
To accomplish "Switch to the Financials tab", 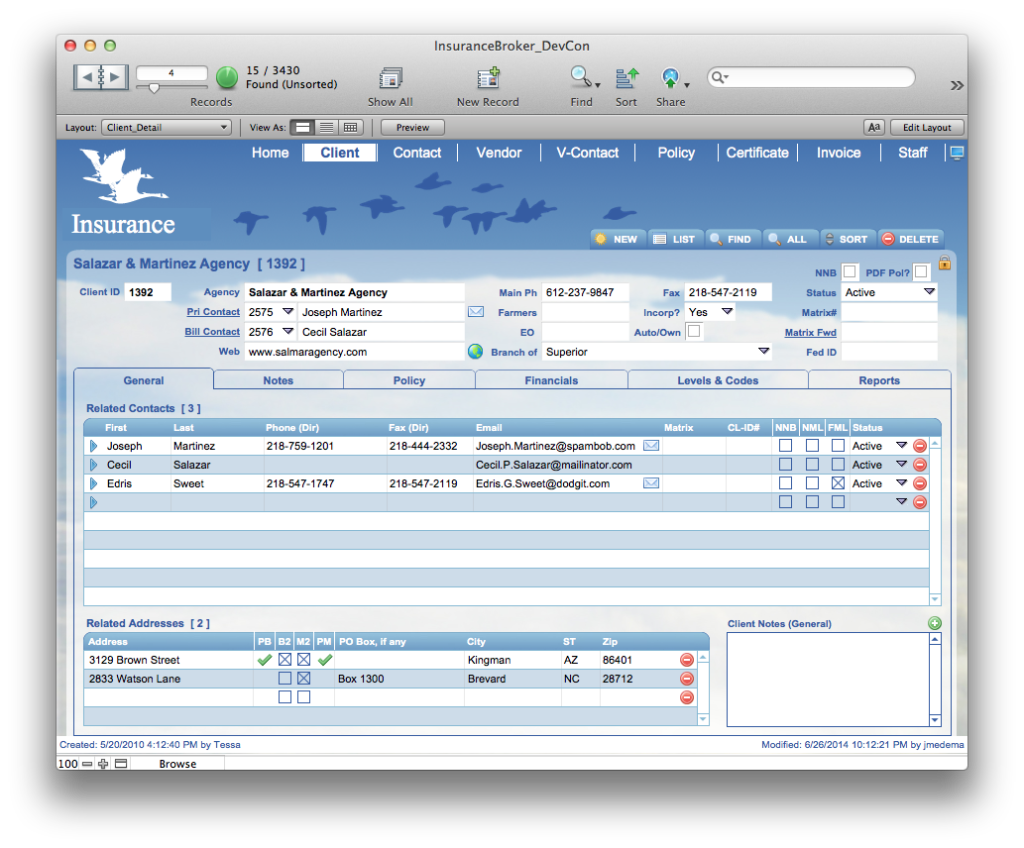I will pos(551,380).
